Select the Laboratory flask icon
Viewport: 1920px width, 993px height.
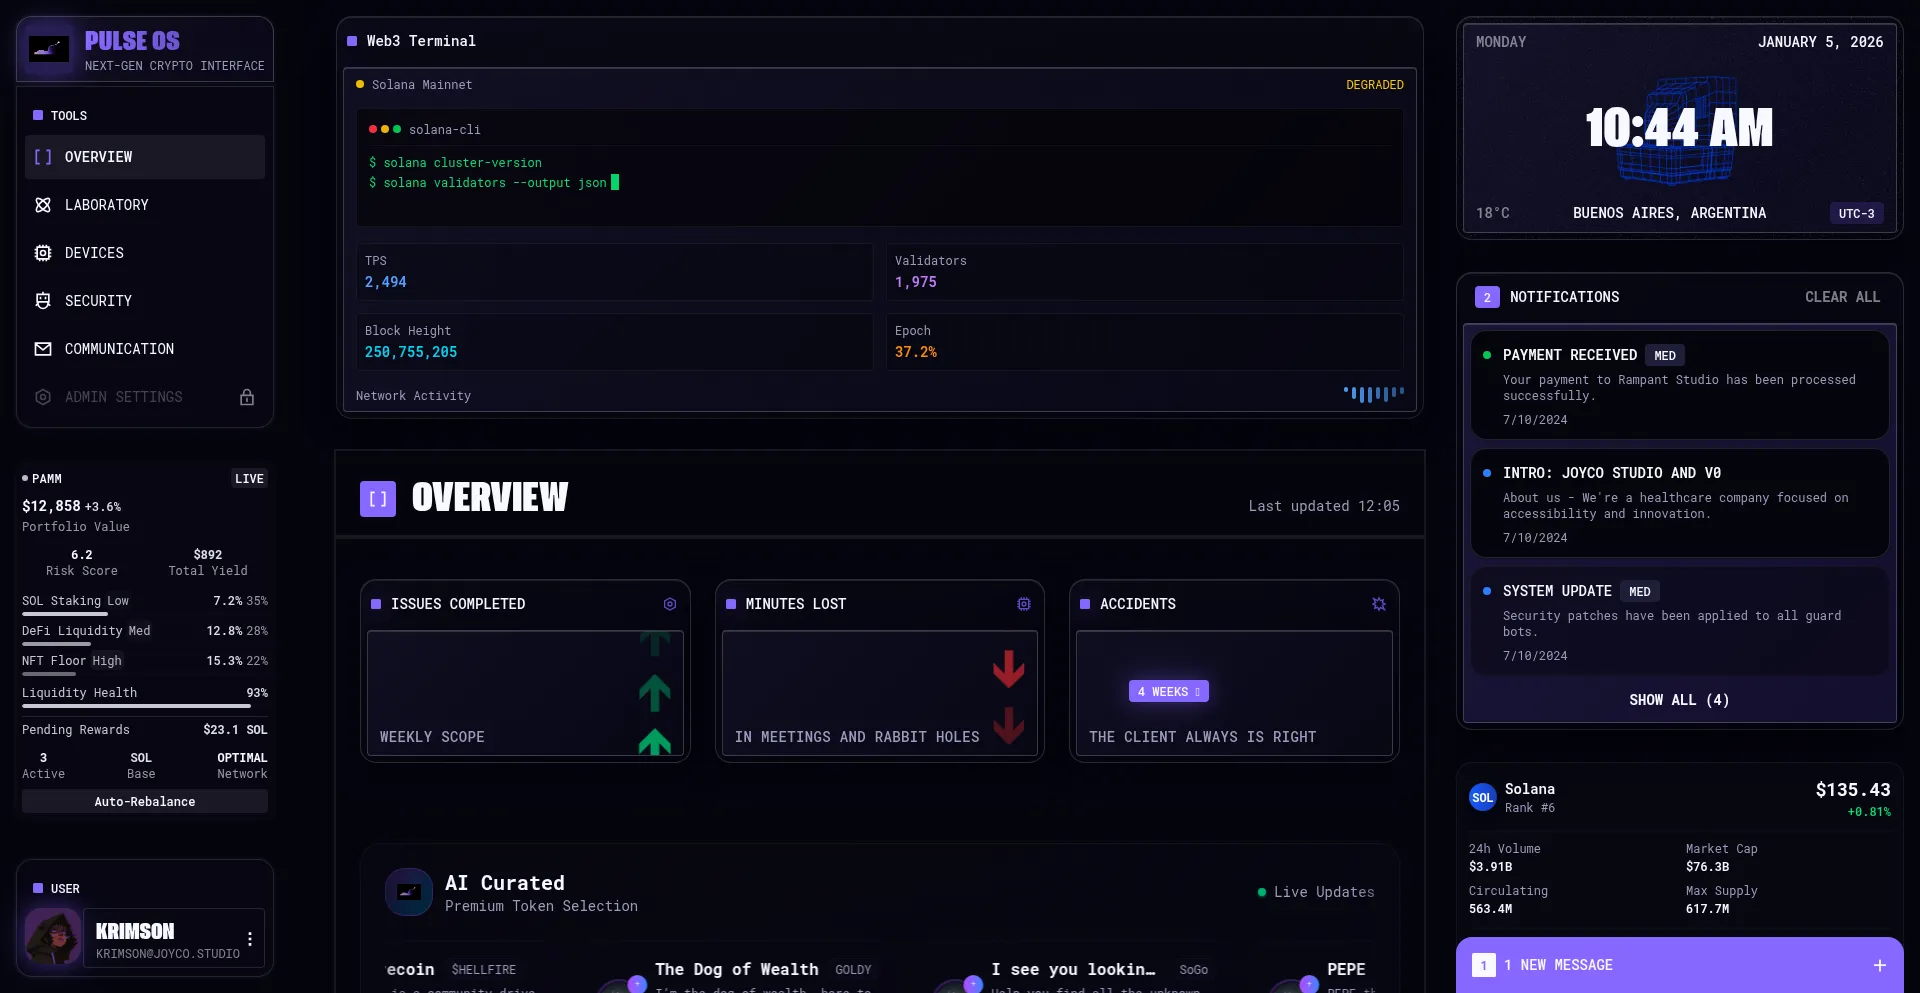point(43,205)
